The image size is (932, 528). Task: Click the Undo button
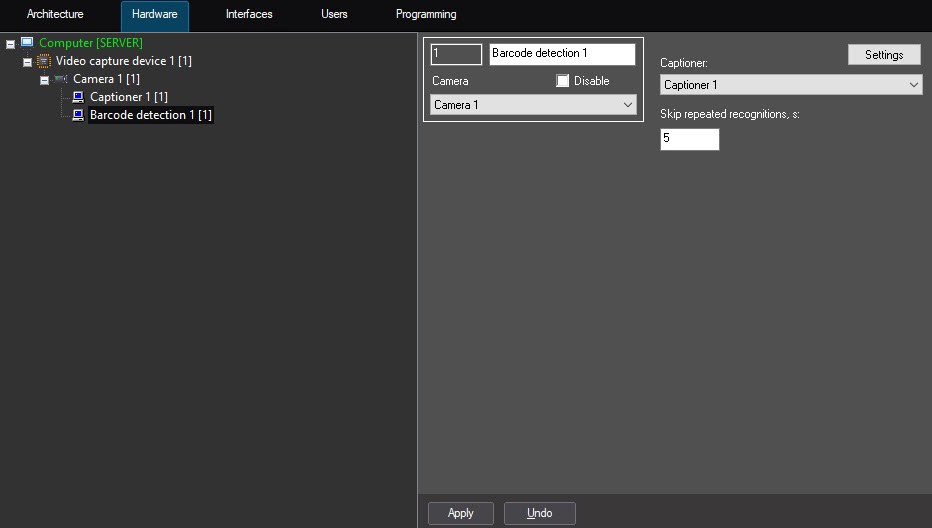540,513
